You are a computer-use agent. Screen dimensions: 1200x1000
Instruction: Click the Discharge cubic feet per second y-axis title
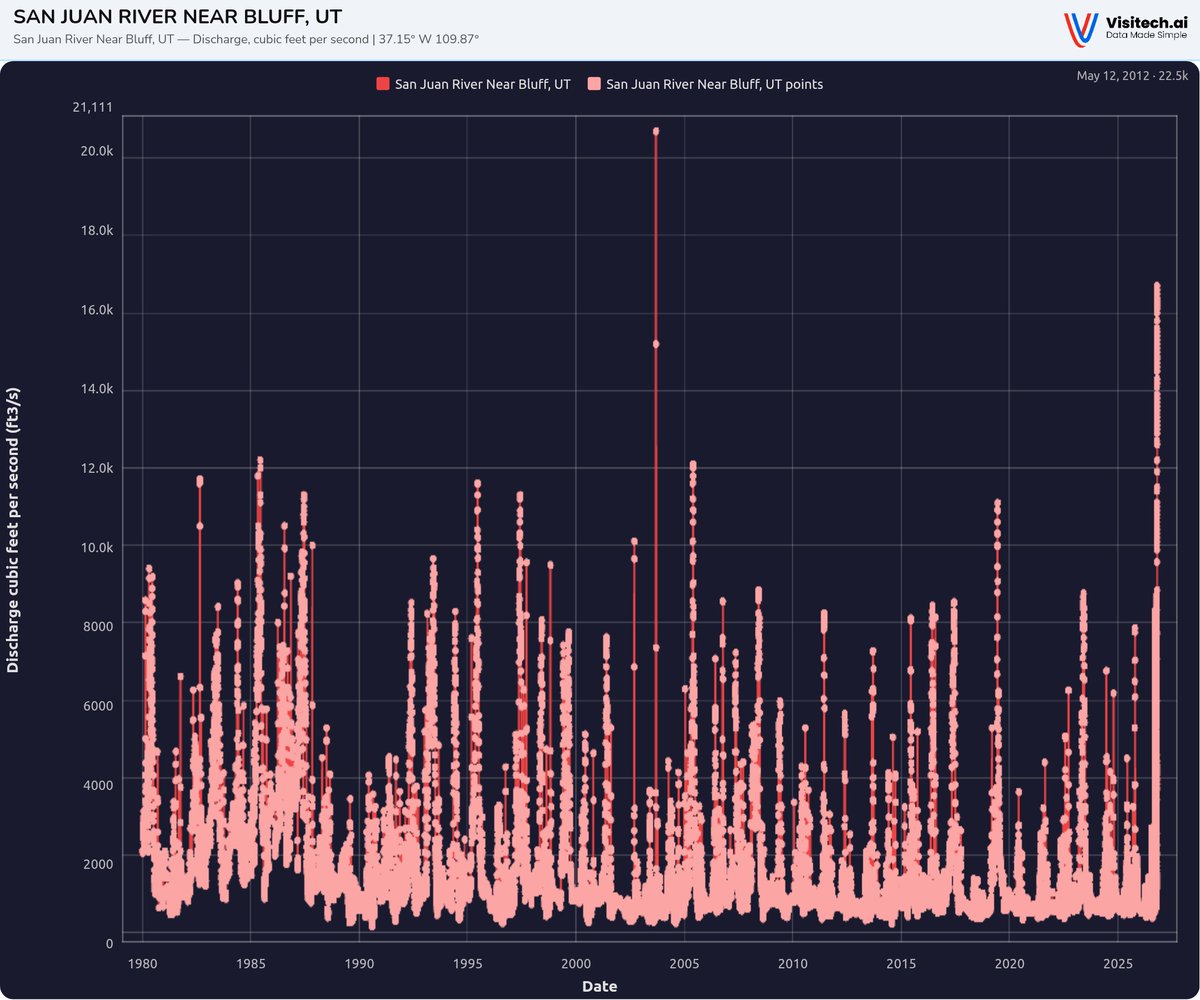click(13, 532)
